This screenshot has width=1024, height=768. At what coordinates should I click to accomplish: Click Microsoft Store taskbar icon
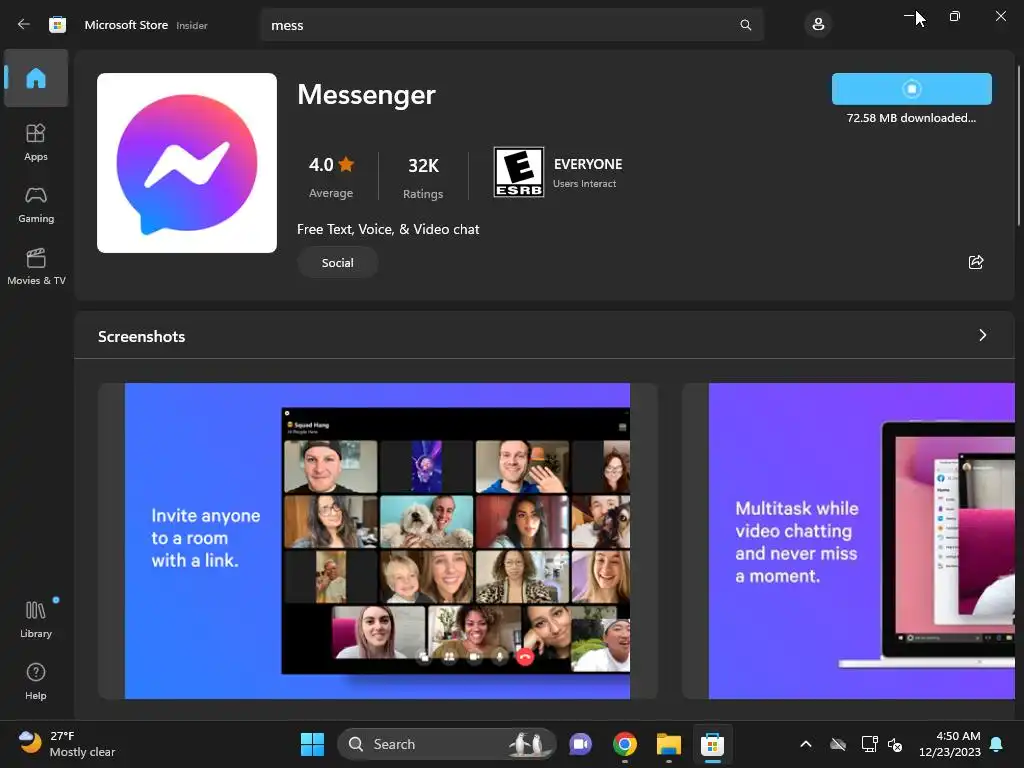[x=712, y=744]
